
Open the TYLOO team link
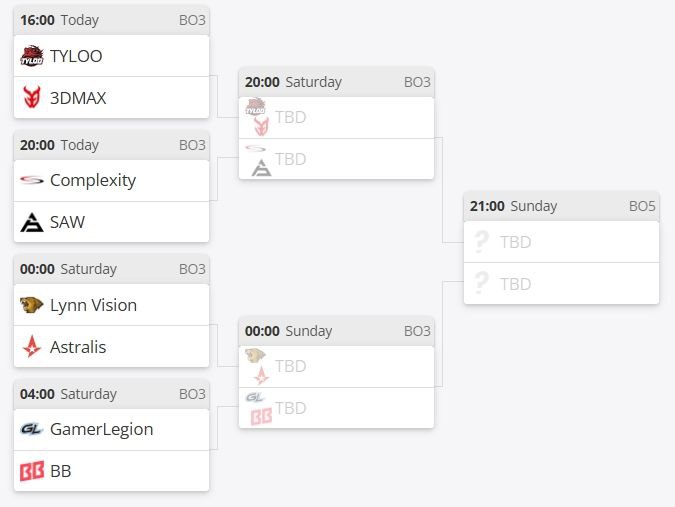[x=76, y=56]
